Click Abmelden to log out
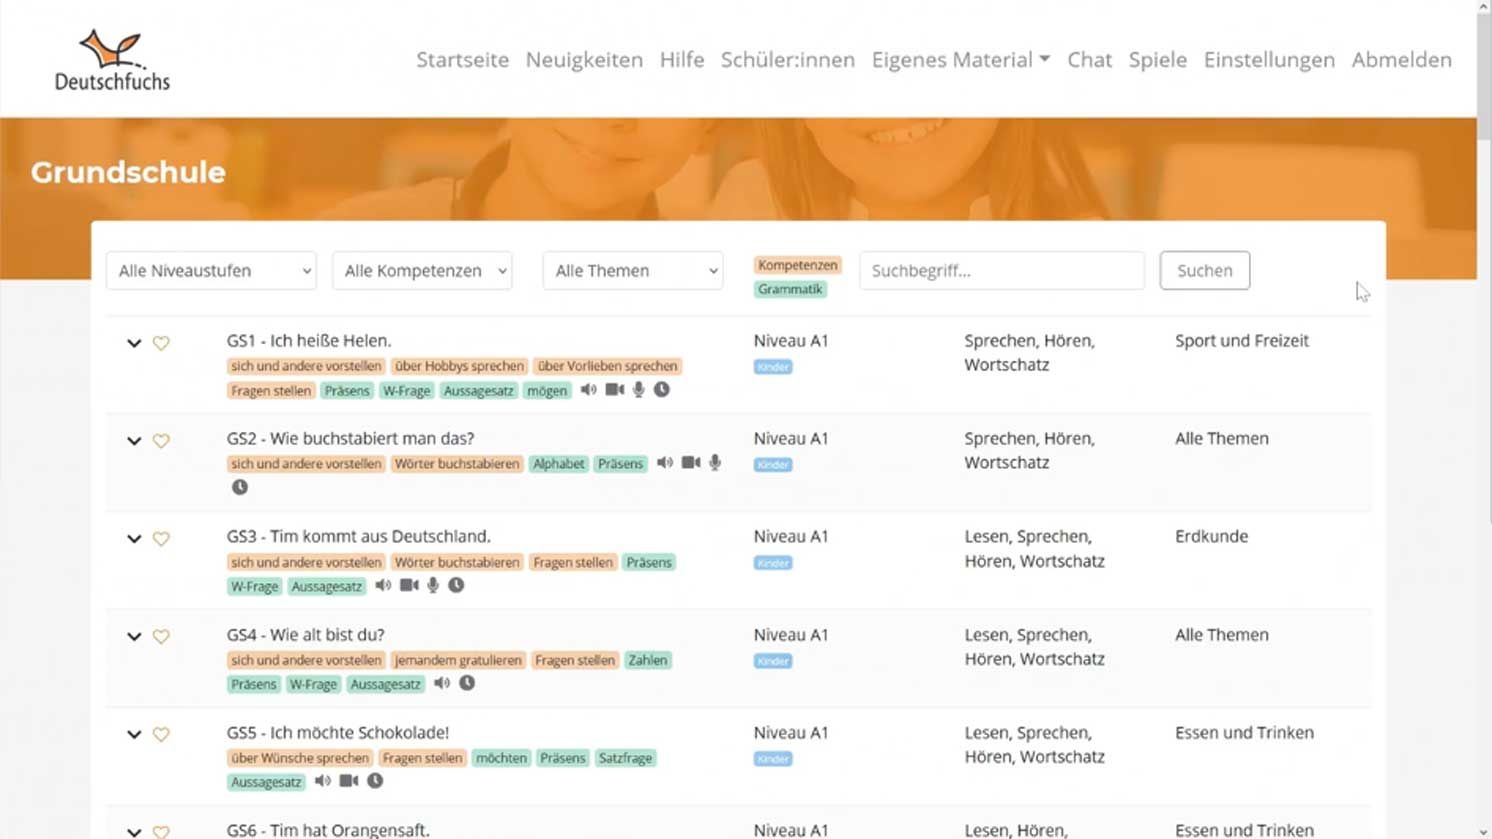Image resolution: width=1492 pixels, height=839 pixels. coord(1400,60)
